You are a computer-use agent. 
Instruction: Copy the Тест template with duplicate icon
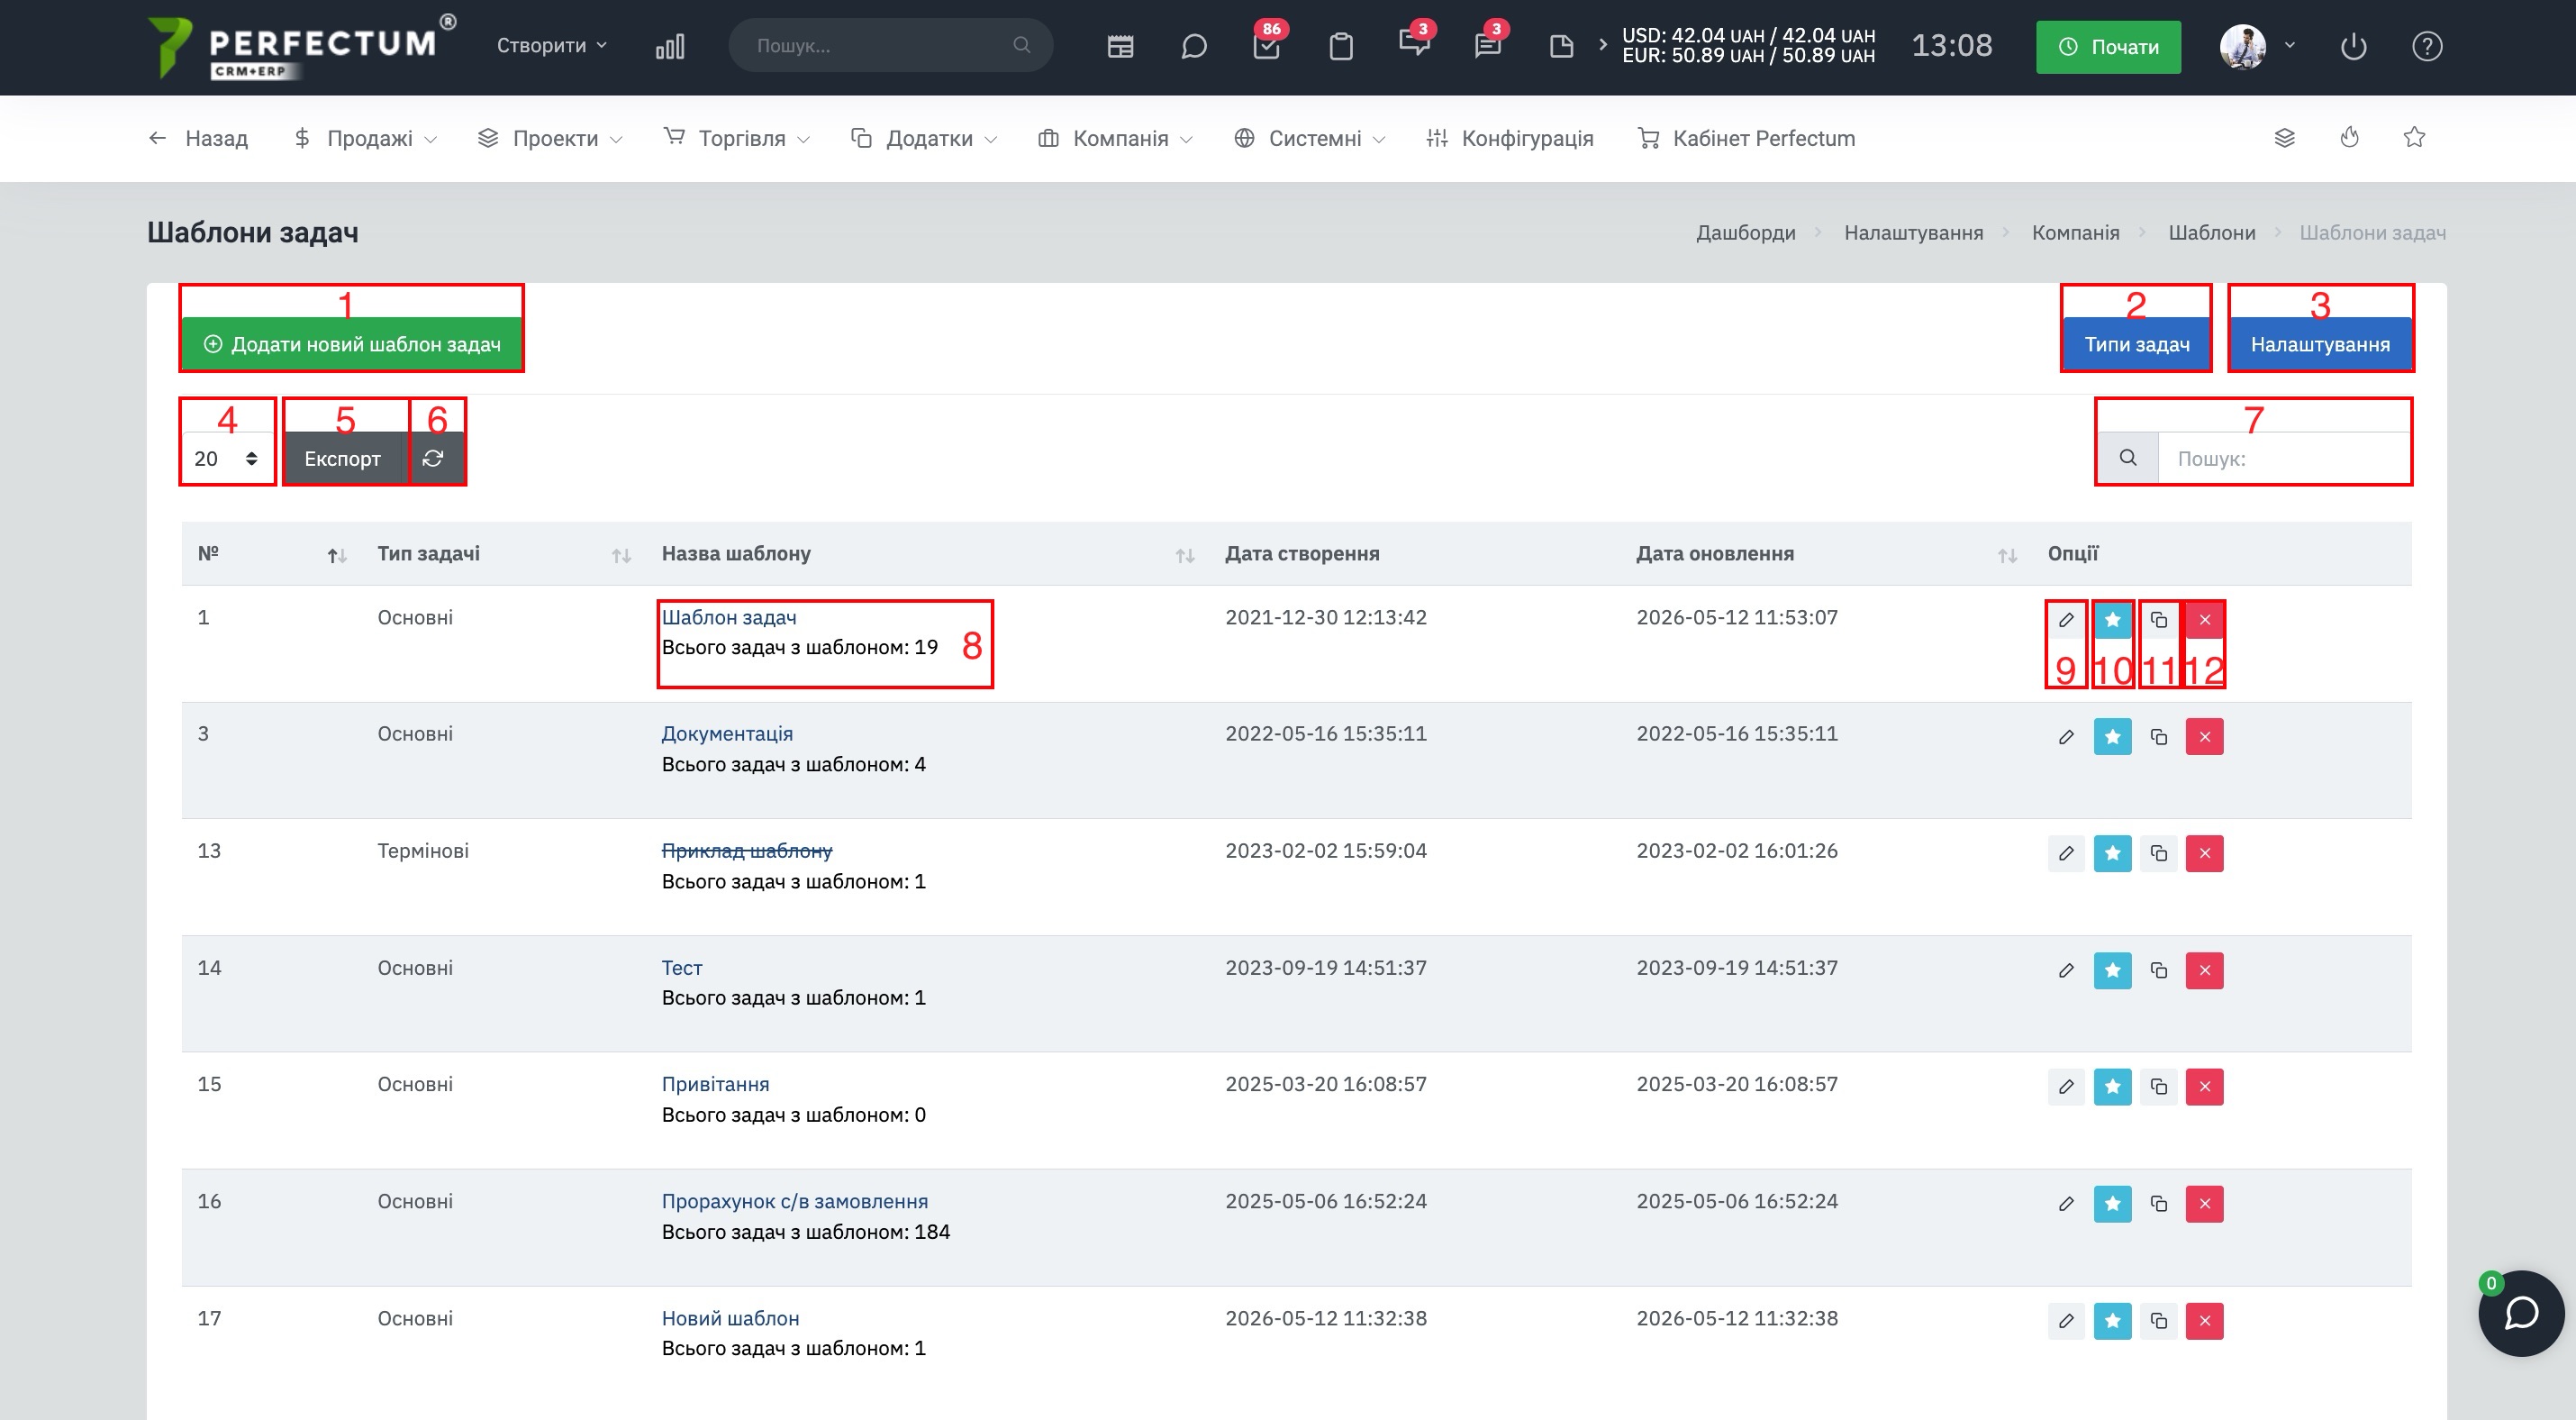pyautogui.click(x=2159, y=970)
